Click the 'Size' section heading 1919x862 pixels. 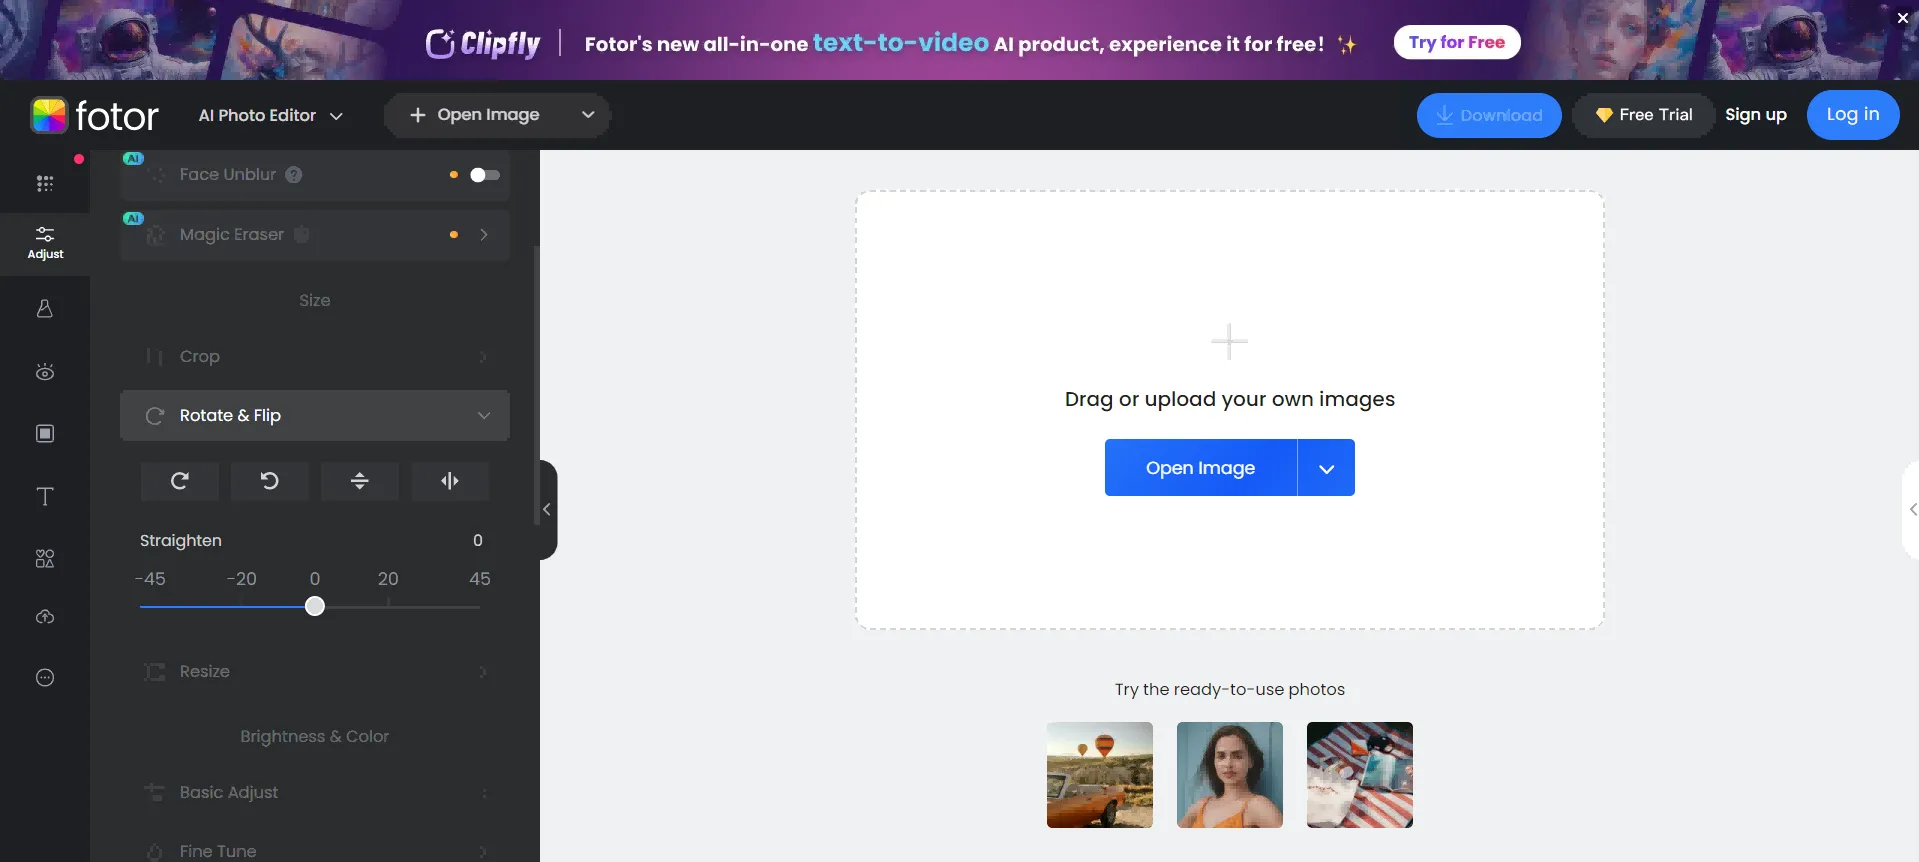315,300
